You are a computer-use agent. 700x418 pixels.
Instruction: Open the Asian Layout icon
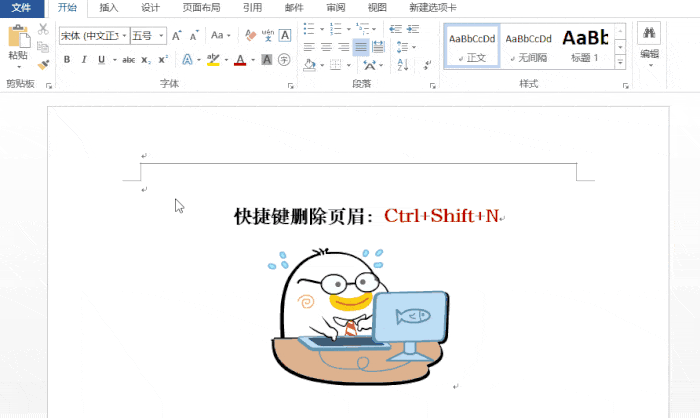click(x=370, y=65)
